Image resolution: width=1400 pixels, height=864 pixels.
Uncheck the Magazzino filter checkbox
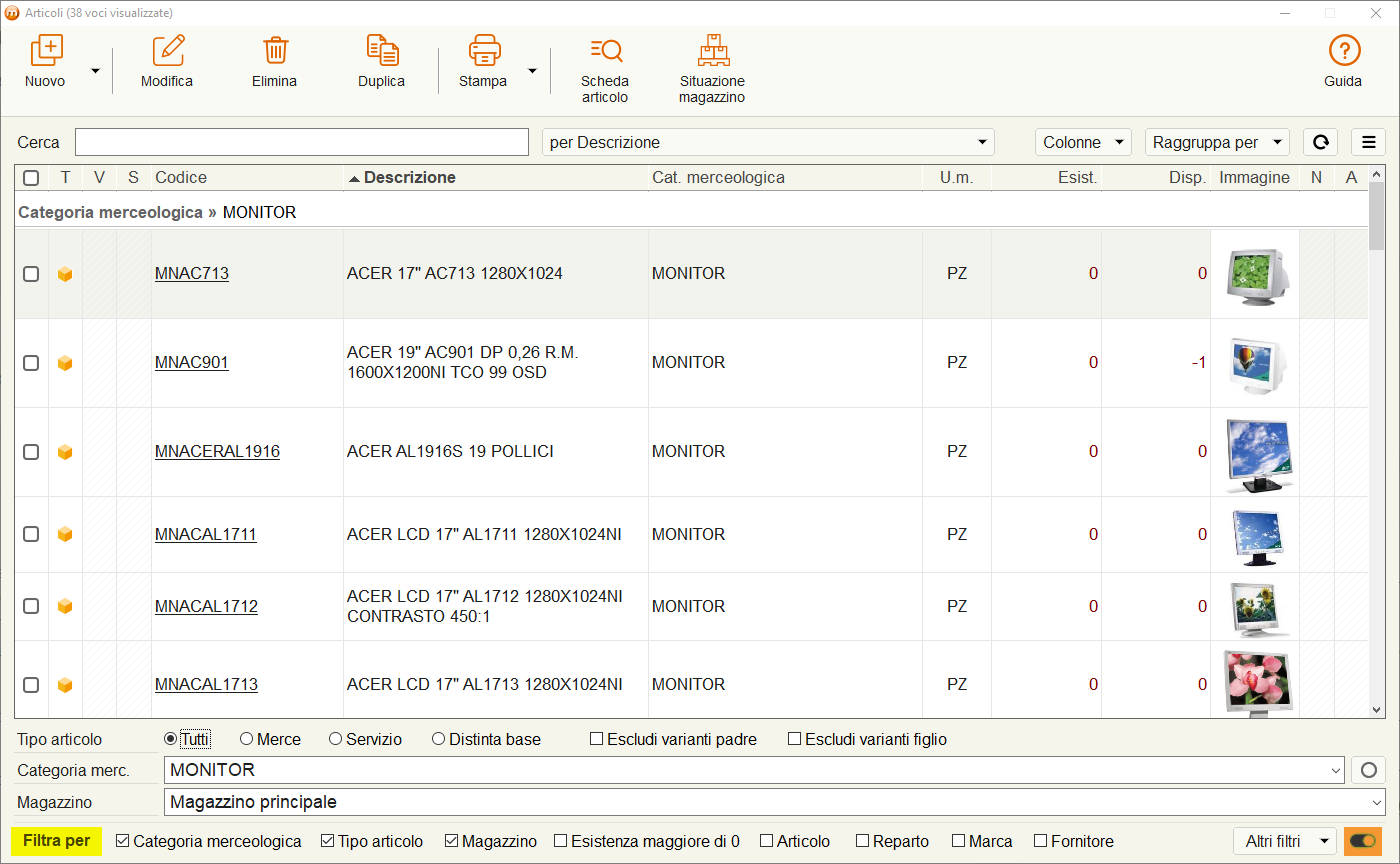(451, 841)
